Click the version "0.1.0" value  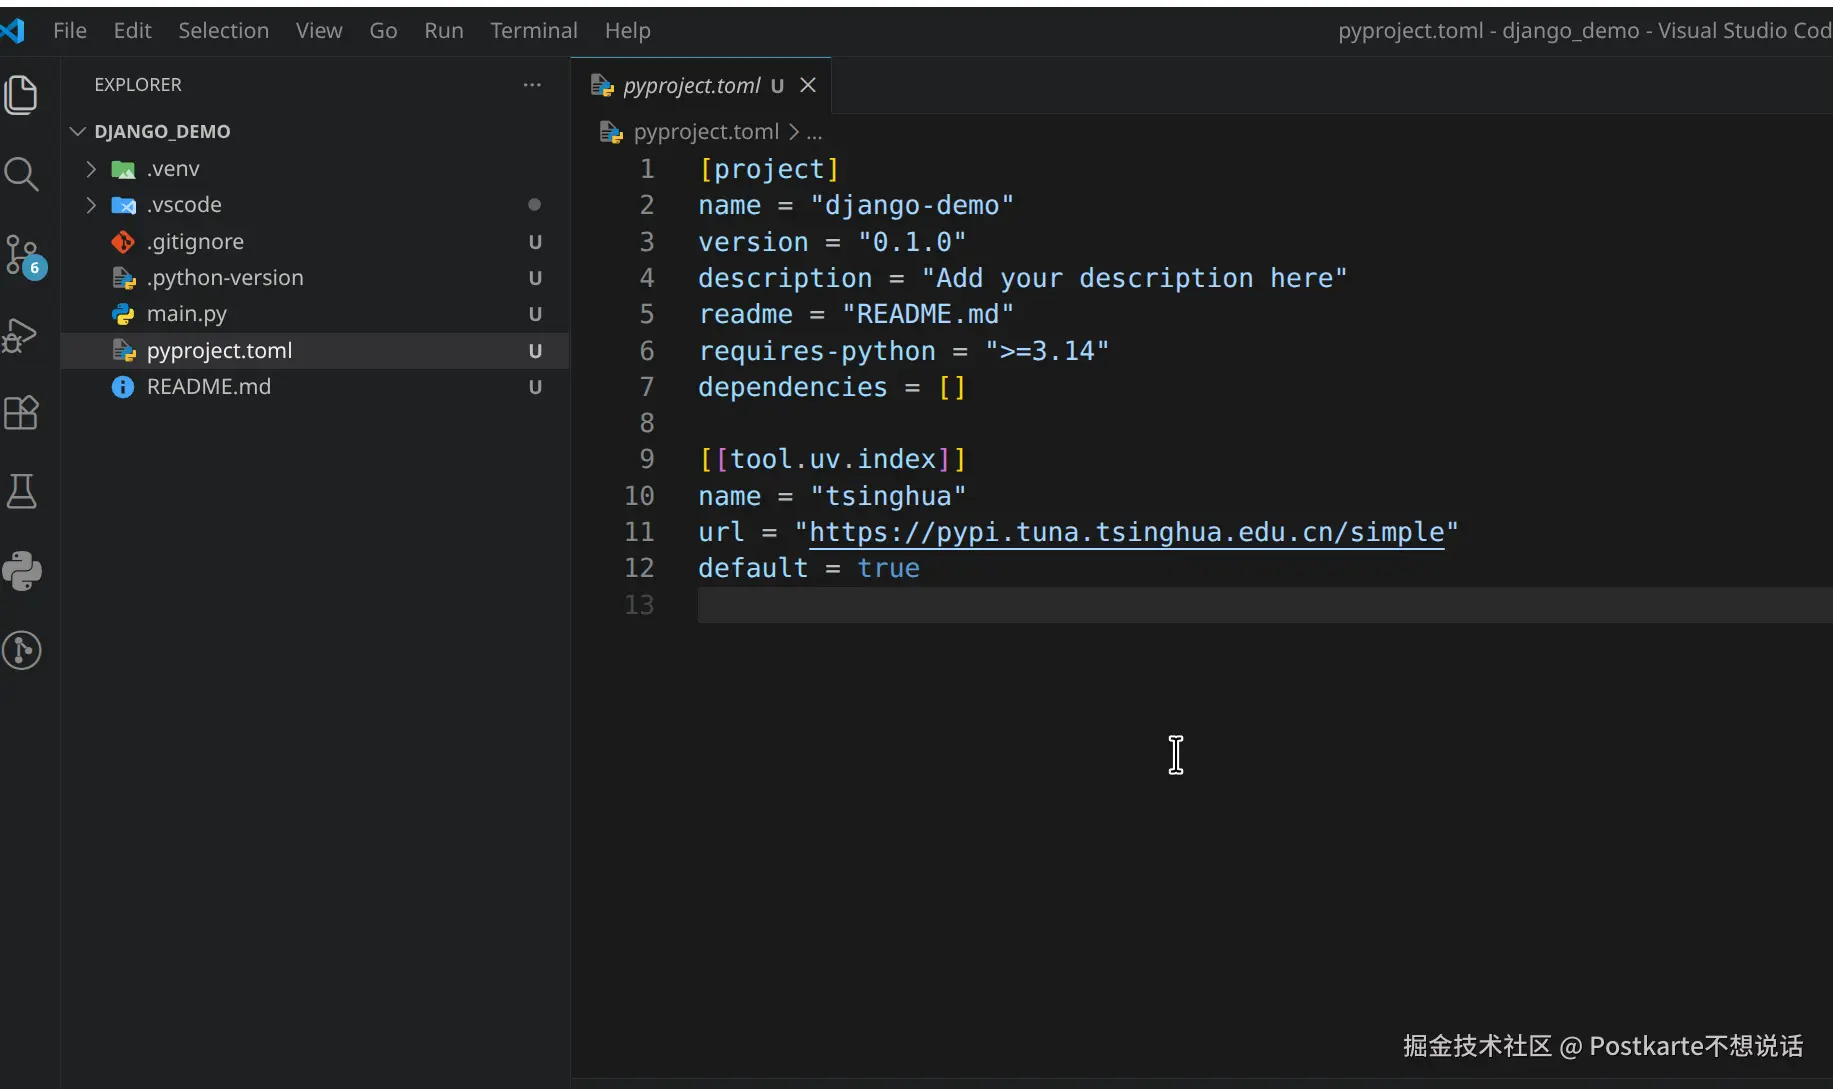(x=912, y=242)
